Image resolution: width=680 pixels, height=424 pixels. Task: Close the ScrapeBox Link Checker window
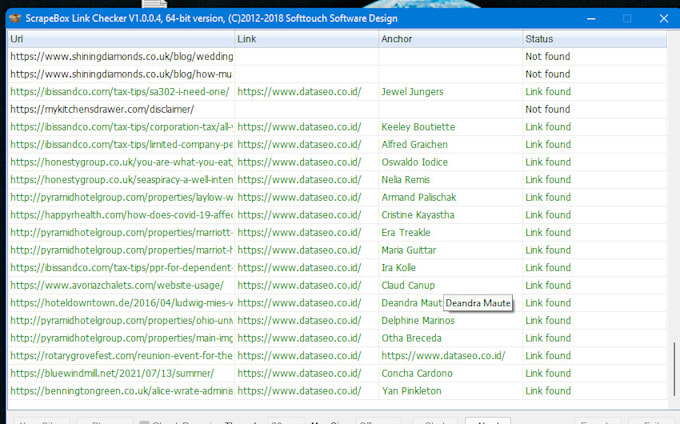pos(664,19)
